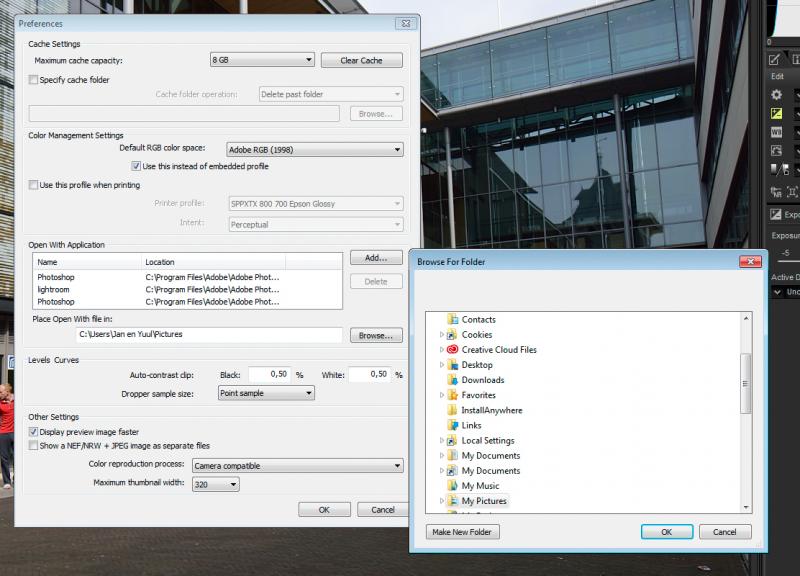800x576 pixels.
Task: Click the scroll-down arrow in folder list
Action: (x=746, y=507)
